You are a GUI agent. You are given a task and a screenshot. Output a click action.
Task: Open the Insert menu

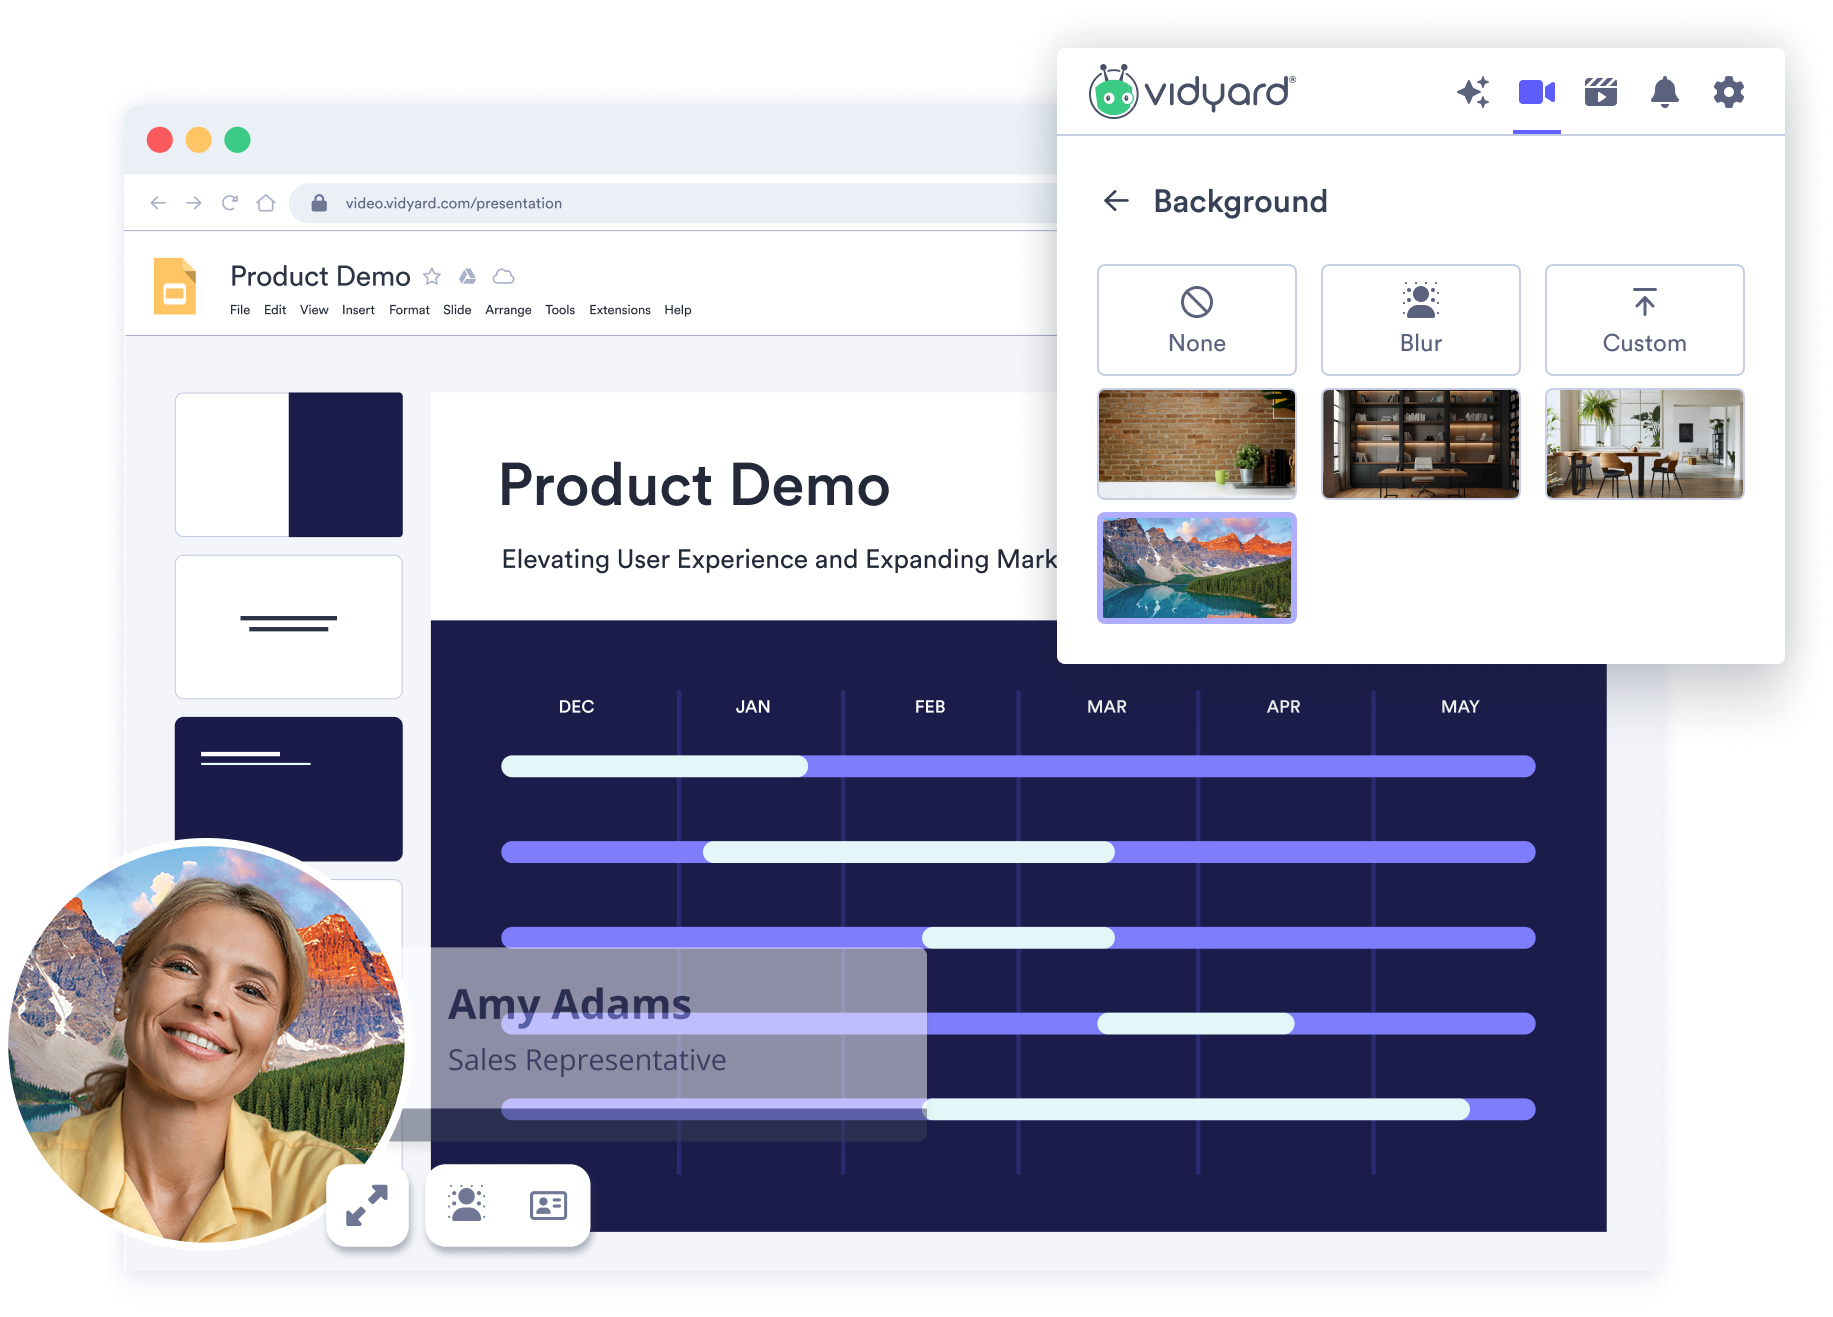[x=358, y=310]
